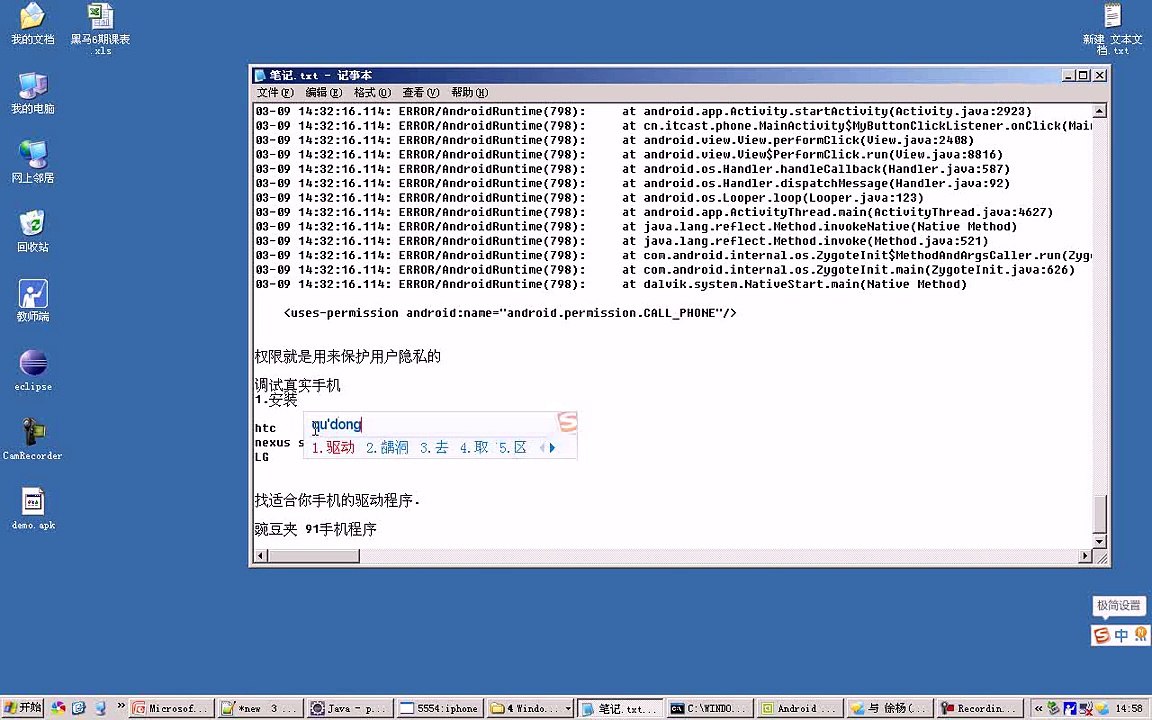
Task: Click the colorful quick launch icon beside Start
Action: click(x=58, y=708)
